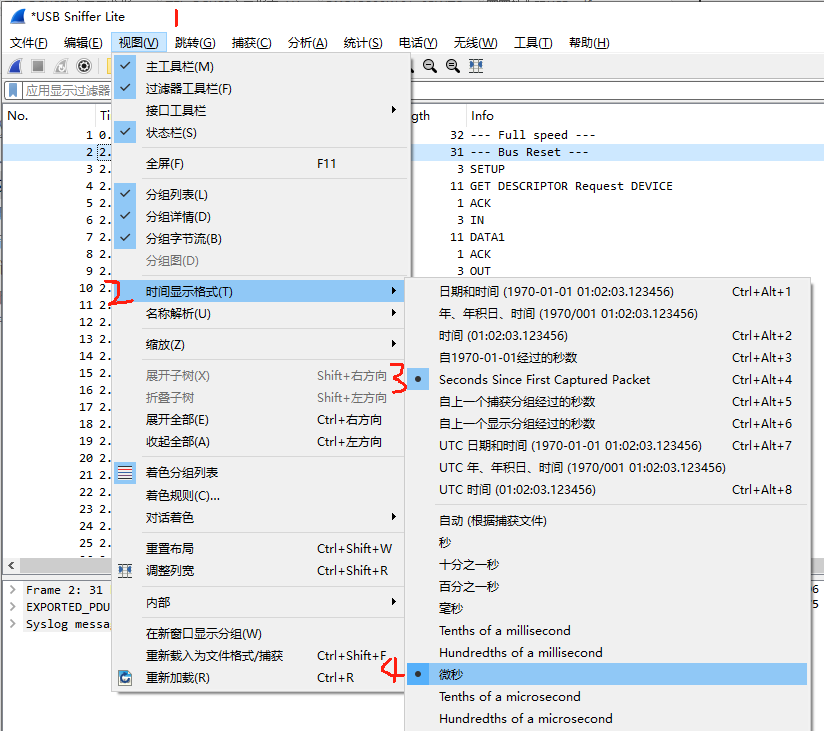Open the 帮助(H) menu
Screen dimensions: 824x731
click(x=589, y=43)
